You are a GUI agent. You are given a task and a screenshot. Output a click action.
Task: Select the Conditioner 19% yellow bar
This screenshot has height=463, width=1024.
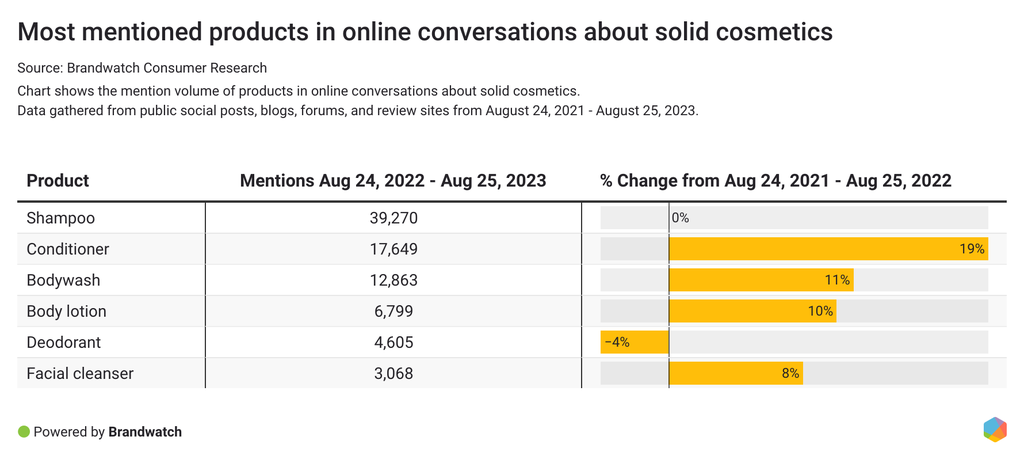coord(828,249)
